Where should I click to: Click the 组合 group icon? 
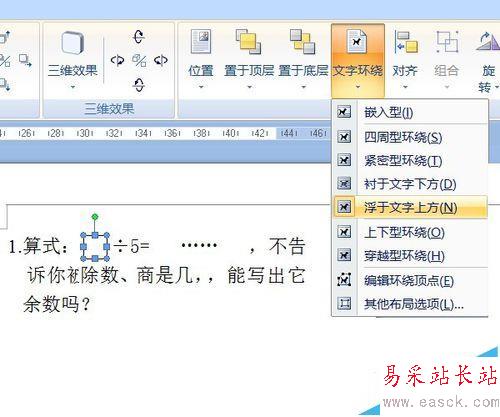click(x=447, y=42)
